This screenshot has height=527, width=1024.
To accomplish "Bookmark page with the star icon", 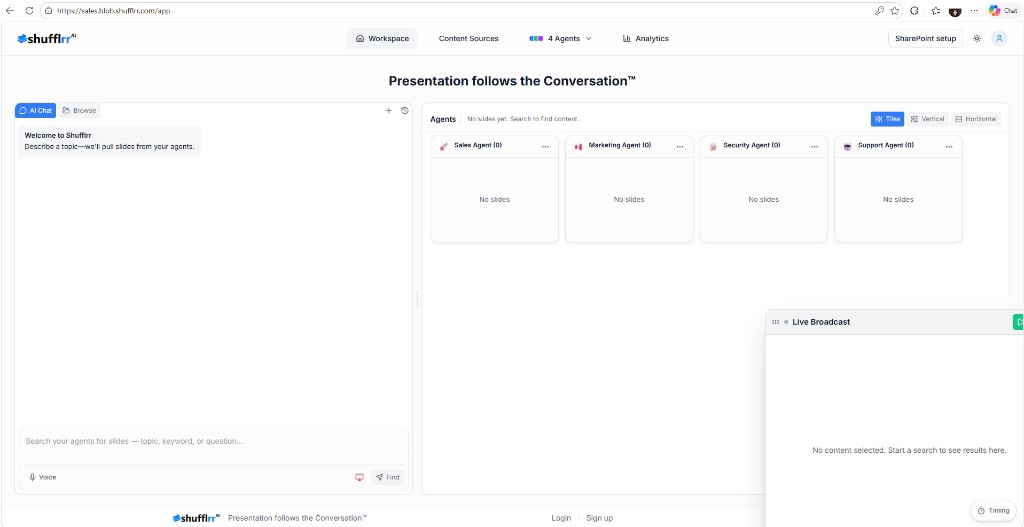I will pos(895,11).
